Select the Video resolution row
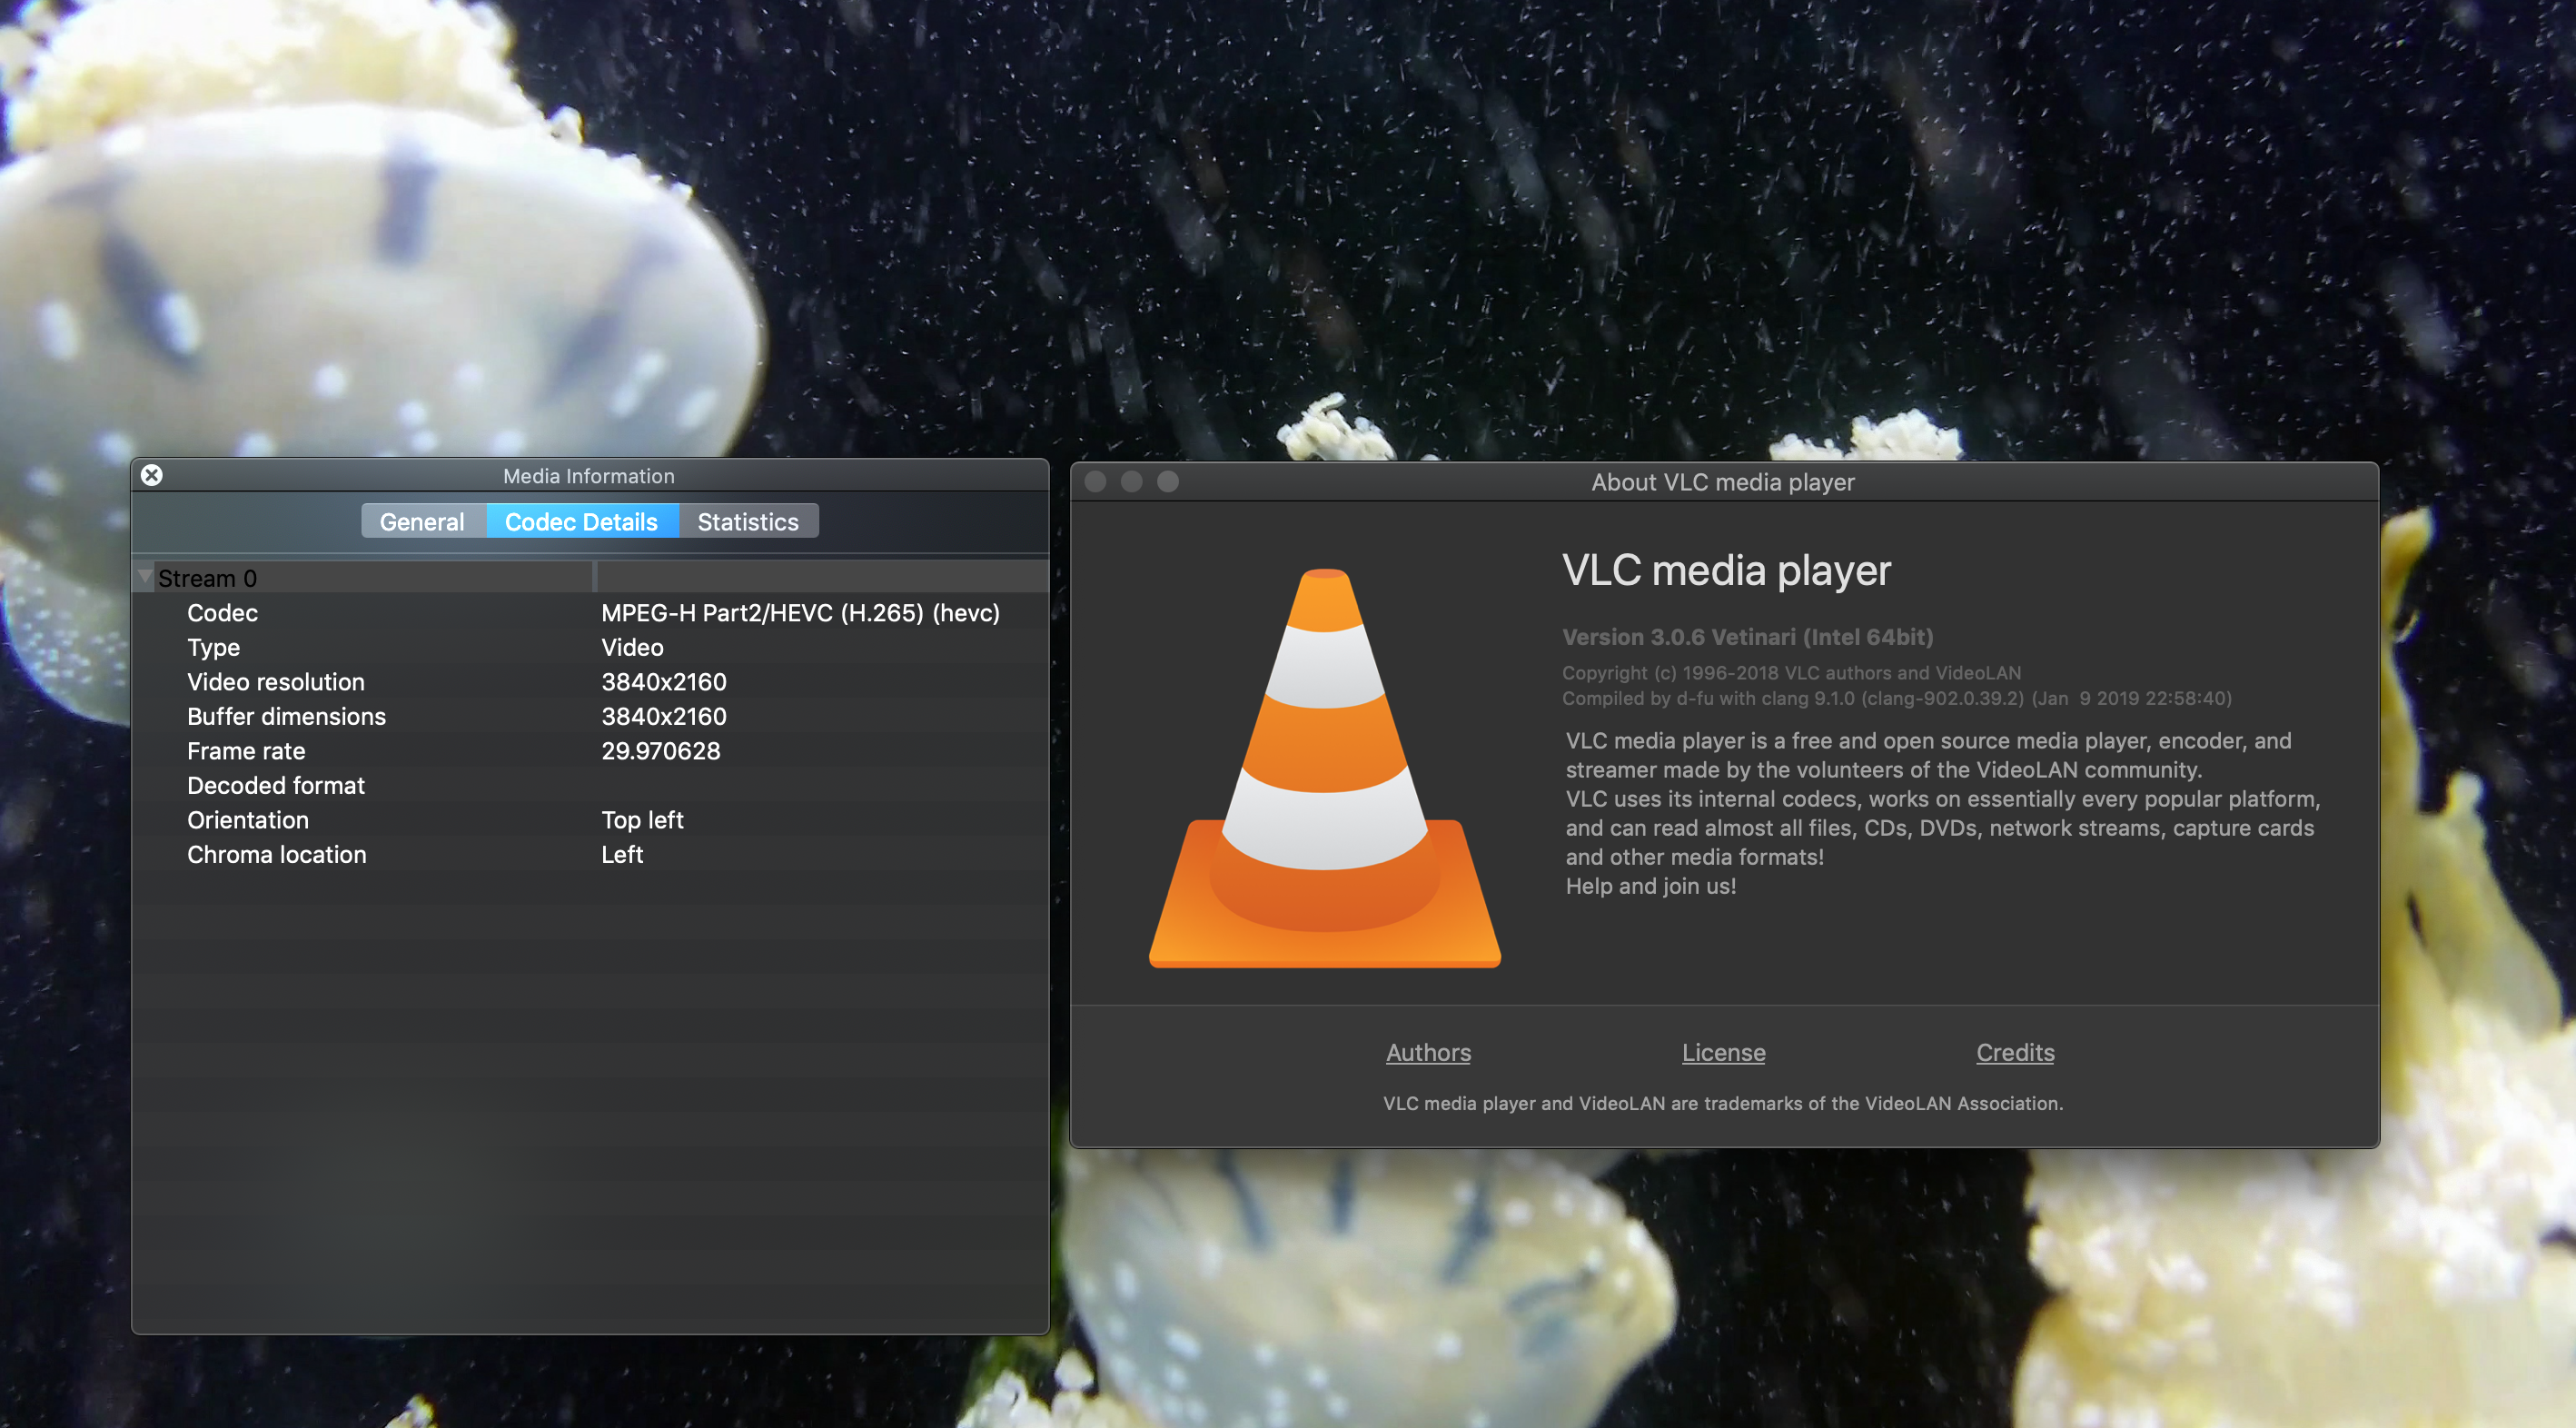Image resolution: width=2576 pixels, height=1428 pixels. [x=590, y=682]
